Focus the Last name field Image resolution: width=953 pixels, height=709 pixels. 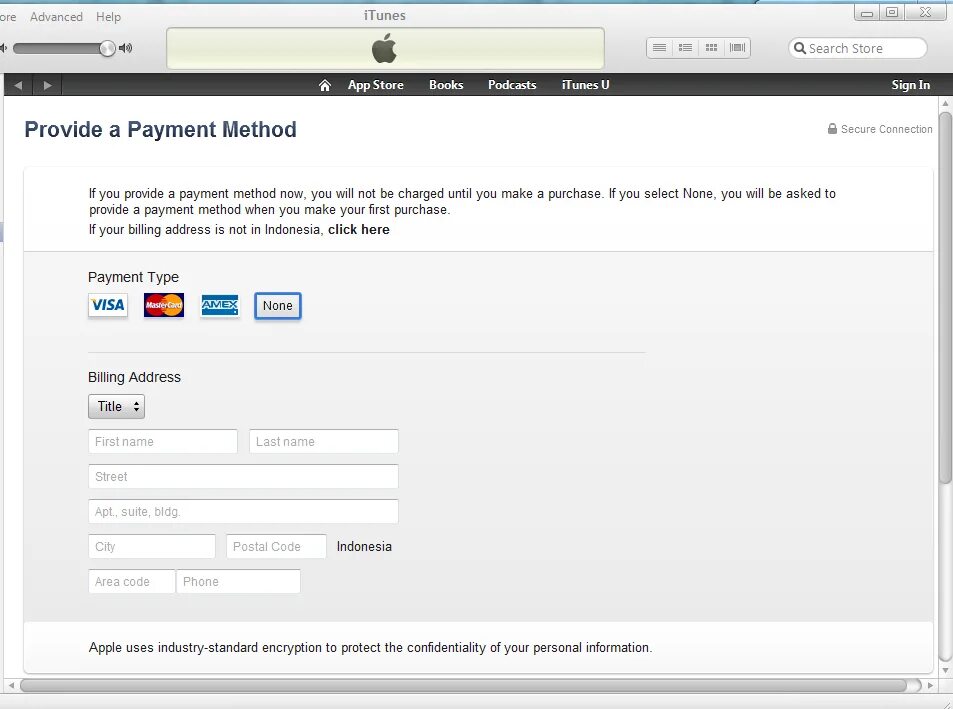(324, 442)
